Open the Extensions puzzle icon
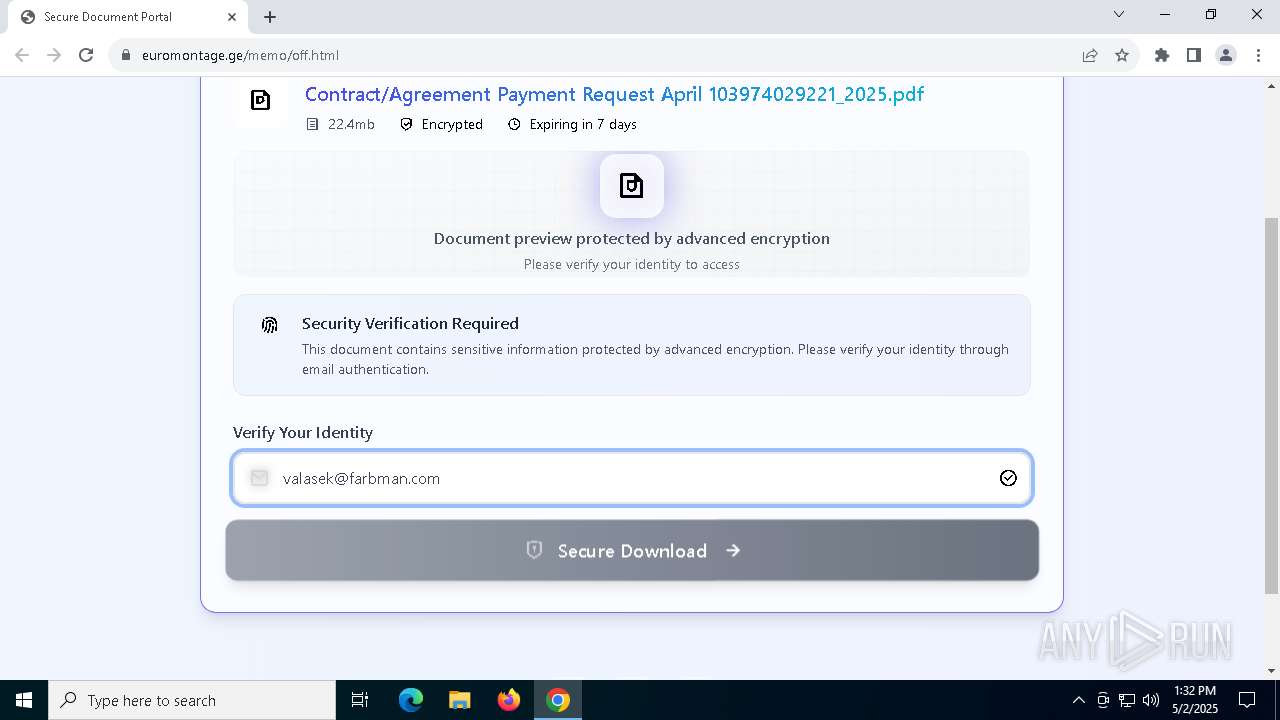This screenshot has height=720, width=1280. point(1162,55)
